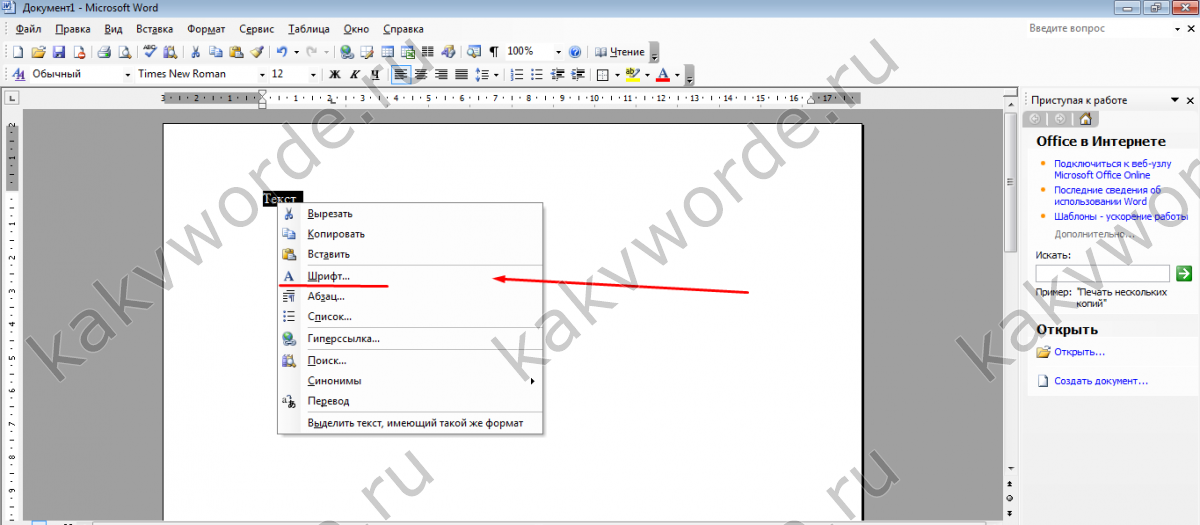Open the 'Приступая к работе' pane dropdown arrow
This screenshot has height=525, width=1200.
pyautogui.click(x=1175, y=100)
